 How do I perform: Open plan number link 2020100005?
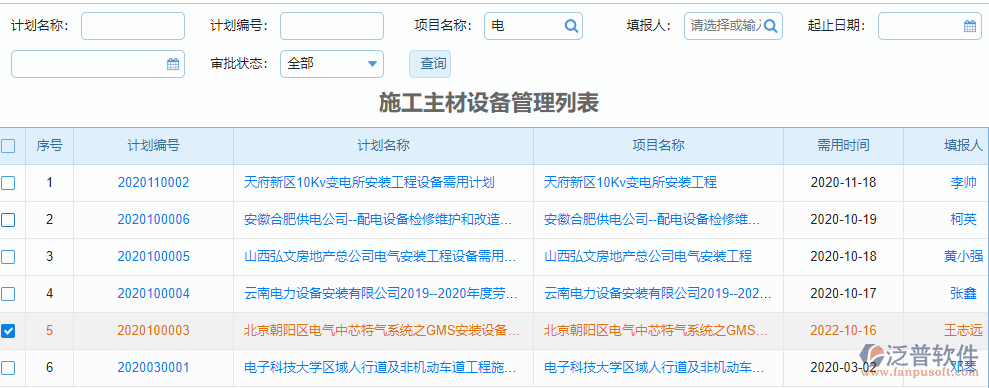click(x=153, y=257)
